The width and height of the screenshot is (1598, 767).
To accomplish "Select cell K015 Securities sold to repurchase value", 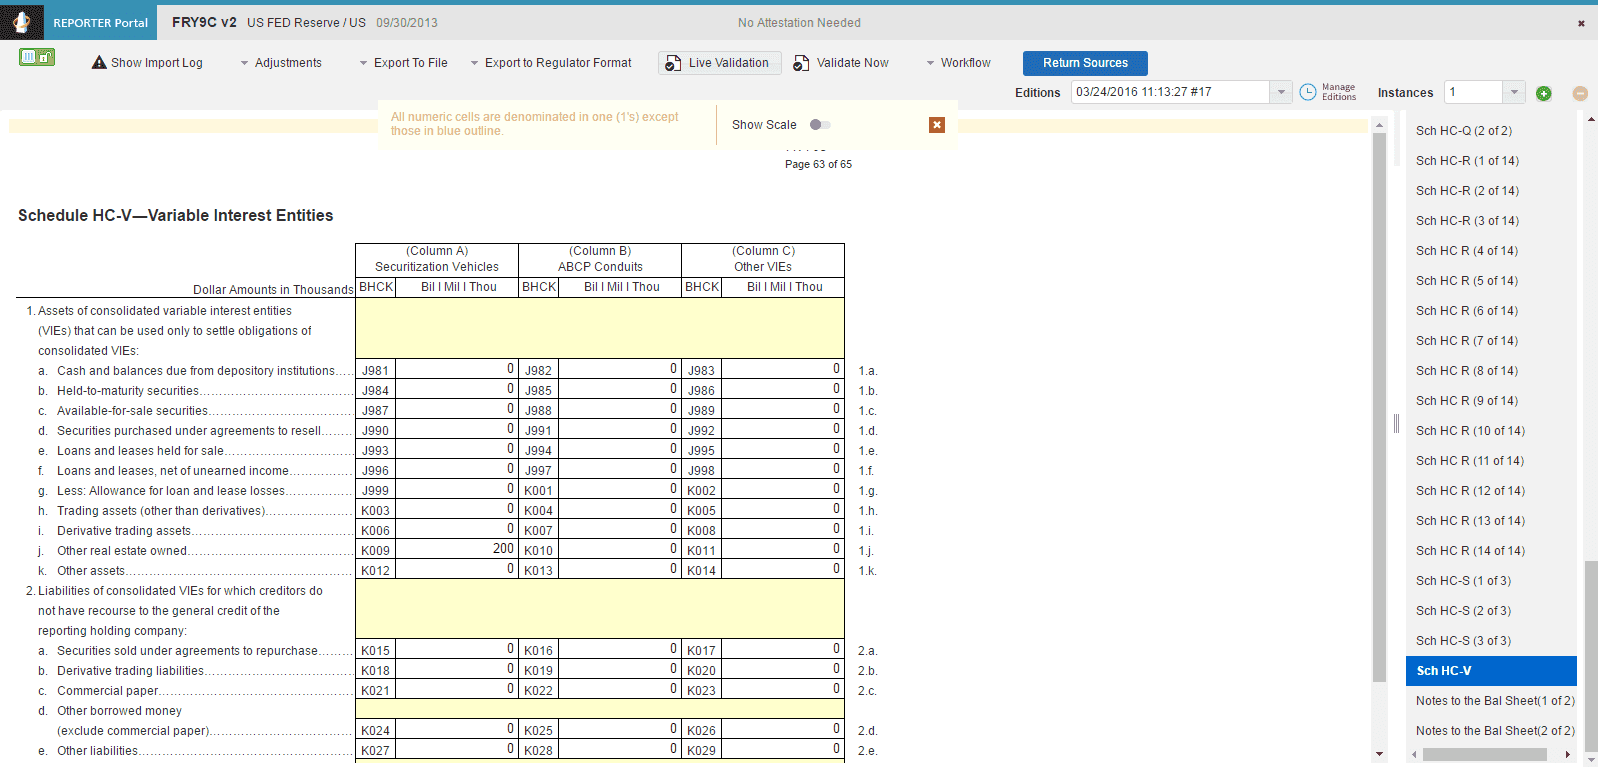I will 457,650.
